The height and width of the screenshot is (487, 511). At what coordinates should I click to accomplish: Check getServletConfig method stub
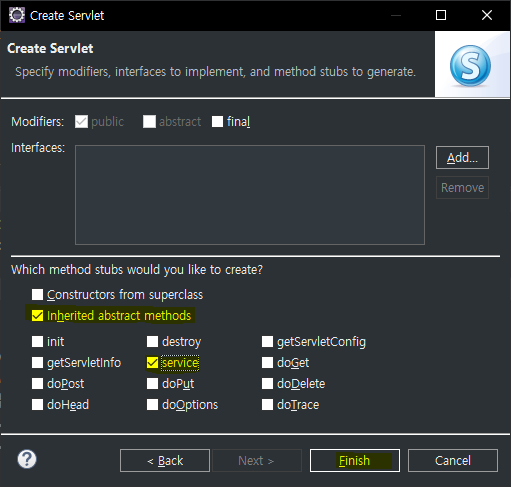(x=267, y=342)
